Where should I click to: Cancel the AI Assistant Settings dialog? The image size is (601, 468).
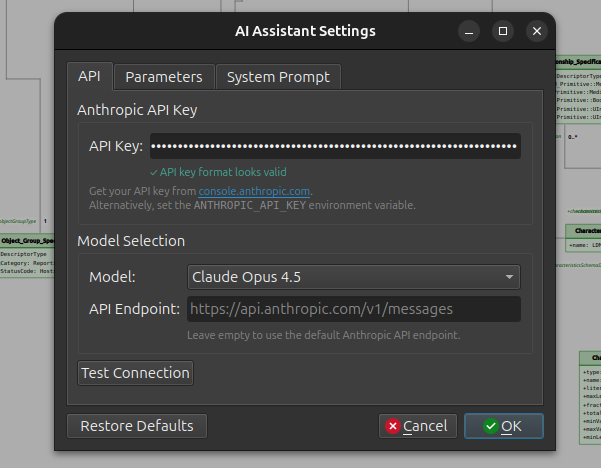pos(418,426)
